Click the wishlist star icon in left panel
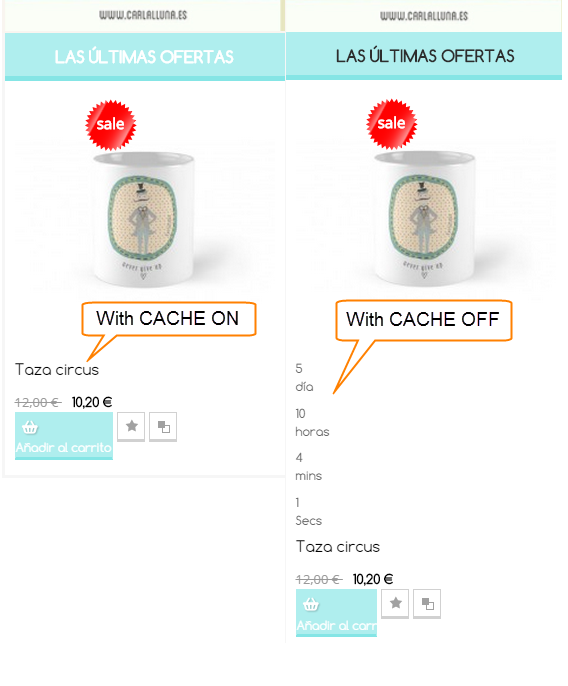This screenshot has width=568, height=686. (131, 427)
